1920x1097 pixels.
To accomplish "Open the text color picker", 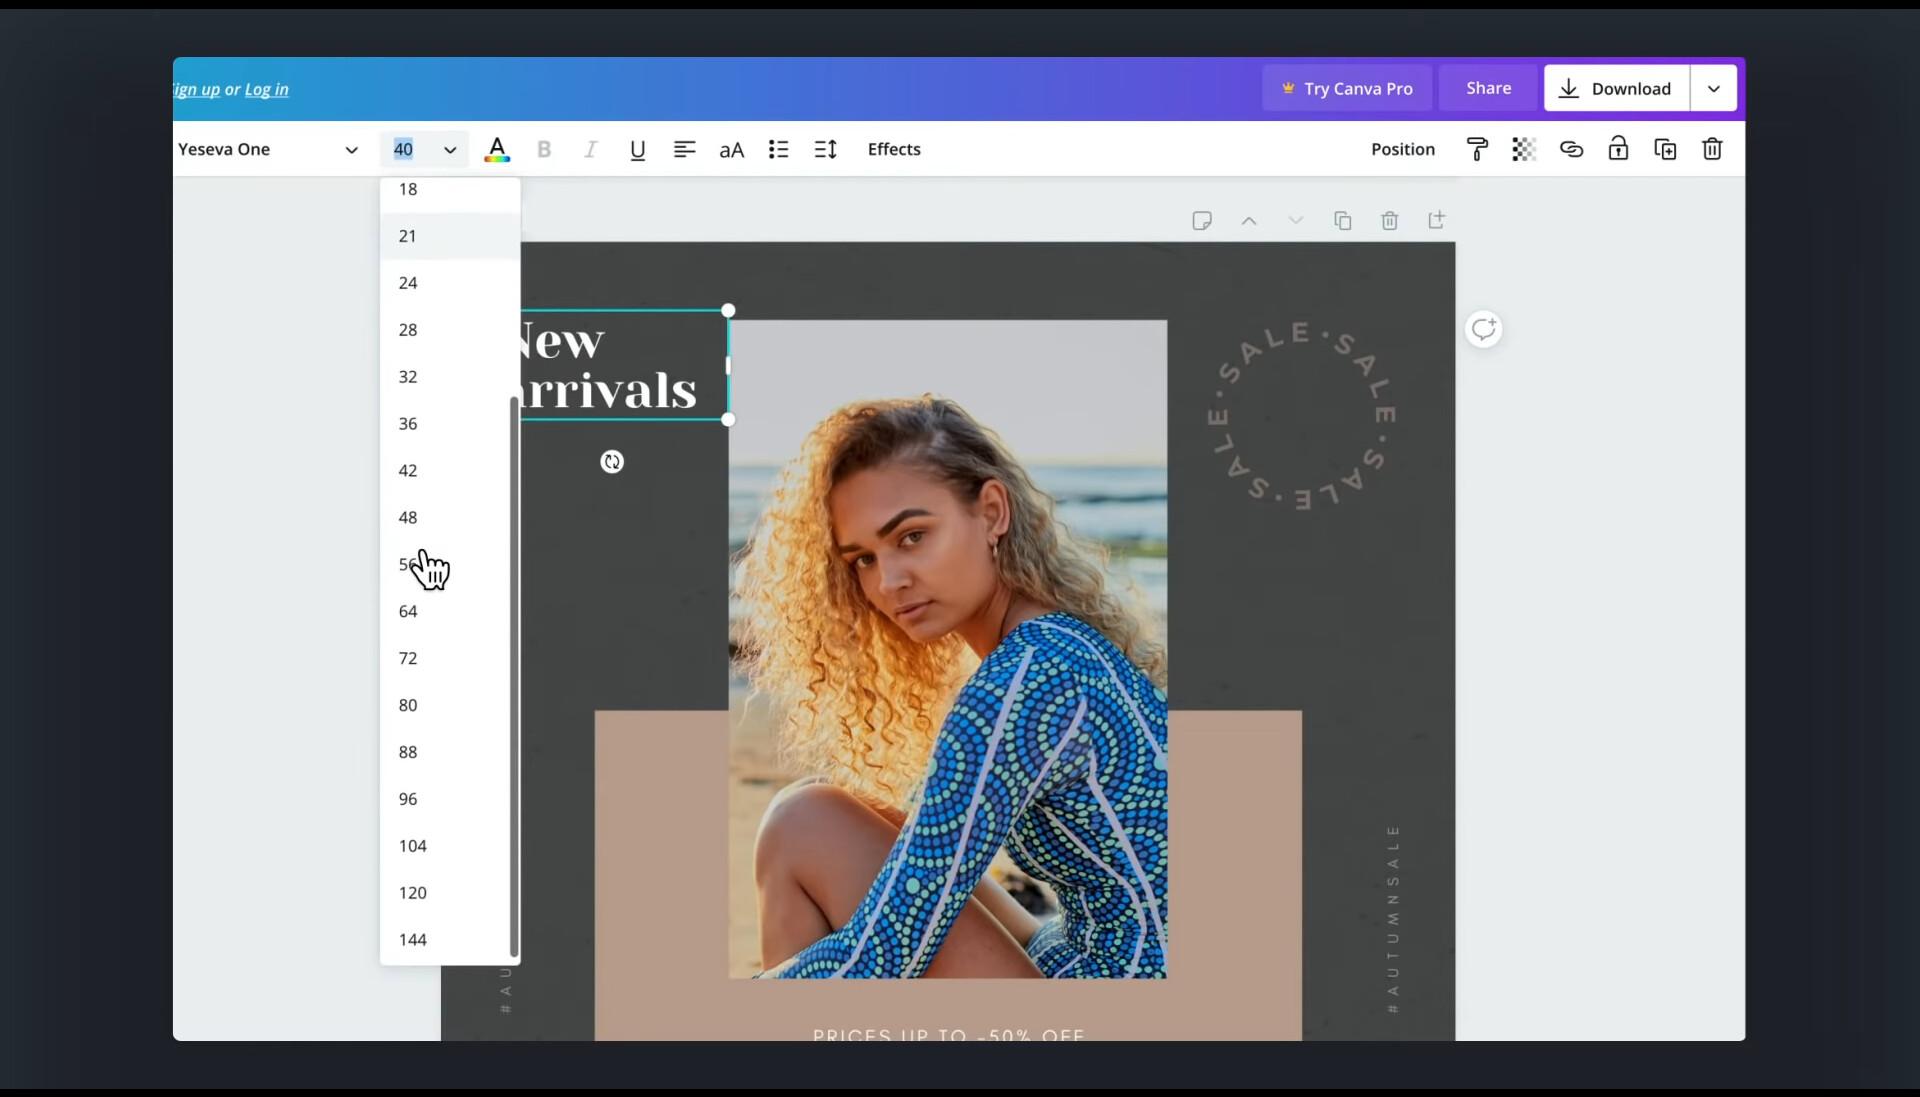I will [497, 150].
